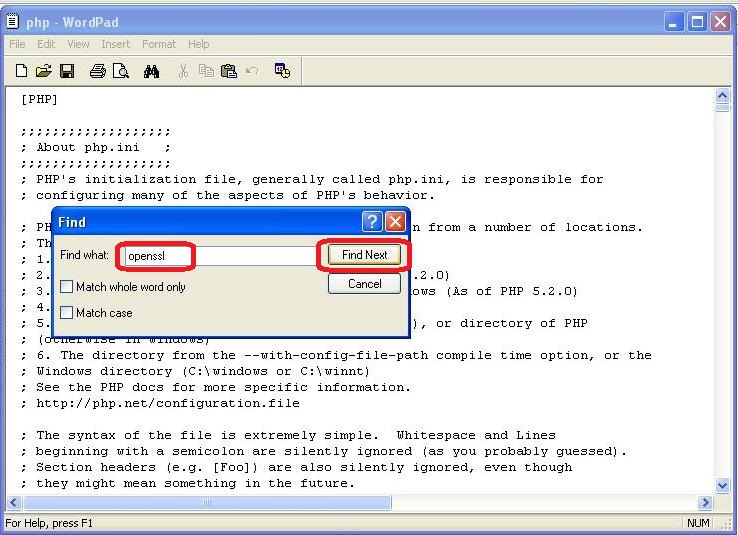Image resolution: width=738 pixels, height=535 pixels.
Task: Open the View menu
Action: [78, 44]
